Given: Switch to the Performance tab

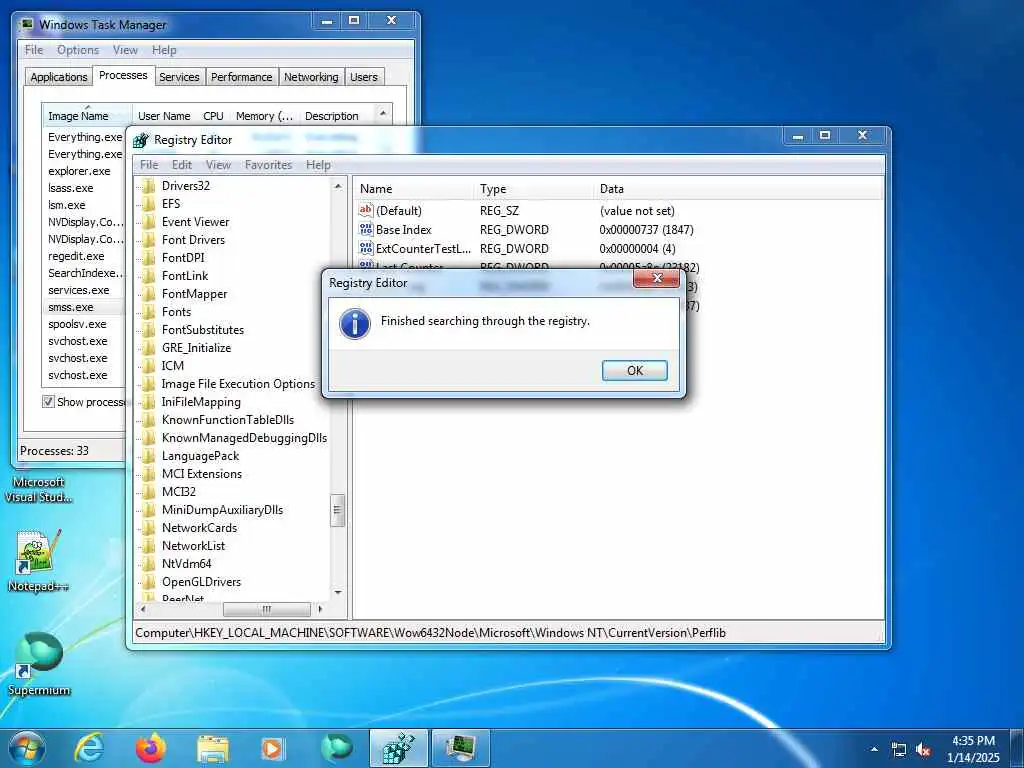Looking at the screenshot, I should point(241,76).
